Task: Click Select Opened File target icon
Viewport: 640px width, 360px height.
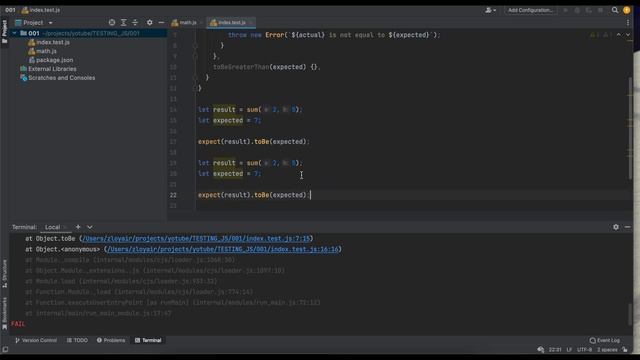Action: click(112, 22)
